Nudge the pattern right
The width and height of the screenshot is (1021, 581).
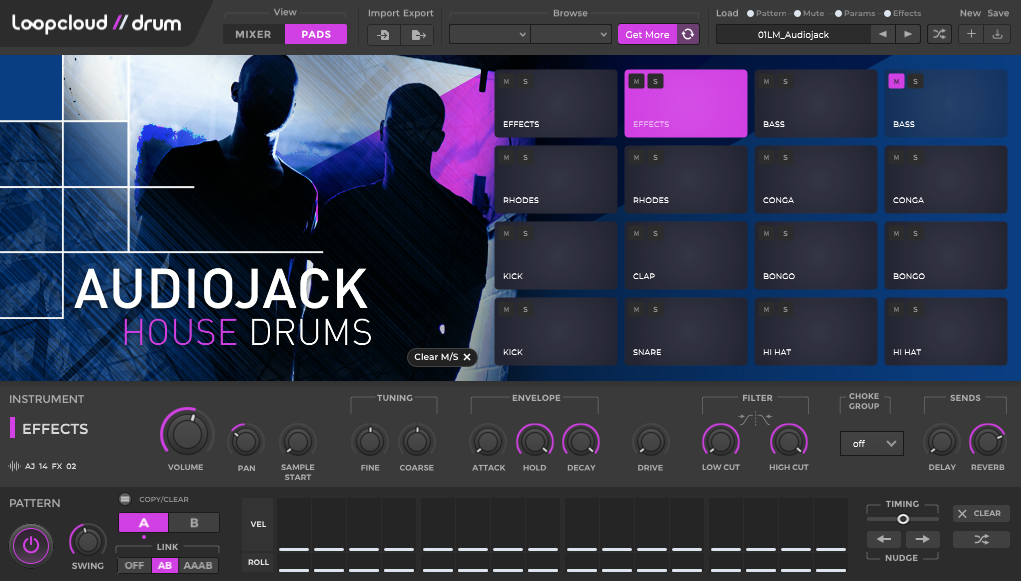922,539
